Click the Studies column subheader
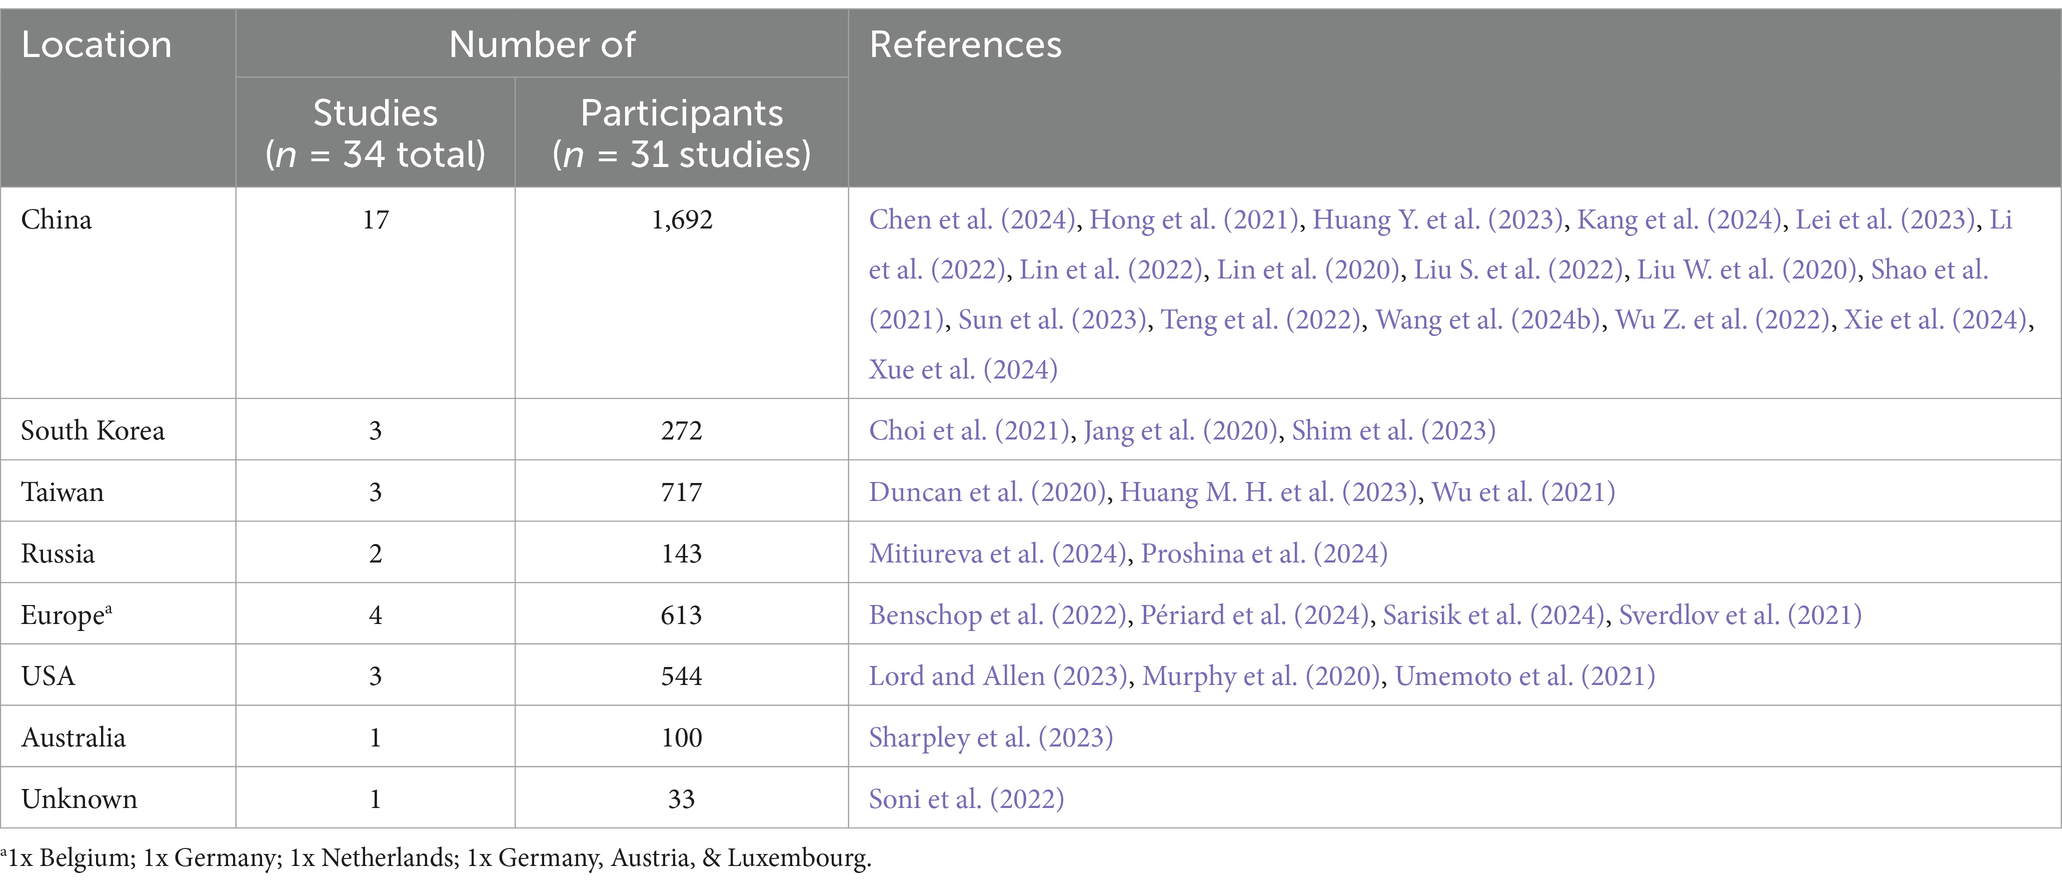Image resolution: width=2062 pixels, height=884 pixels. [x=376, y=133]
